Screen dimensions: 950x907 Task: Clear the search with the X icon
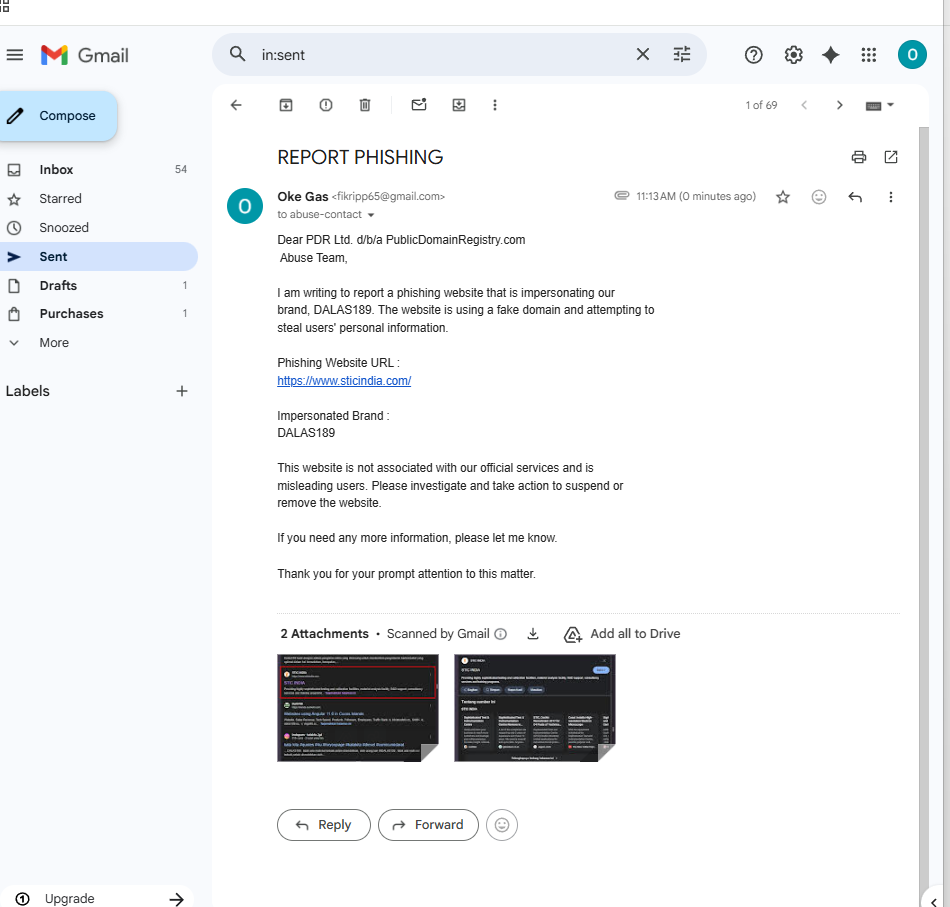(643, 55)
